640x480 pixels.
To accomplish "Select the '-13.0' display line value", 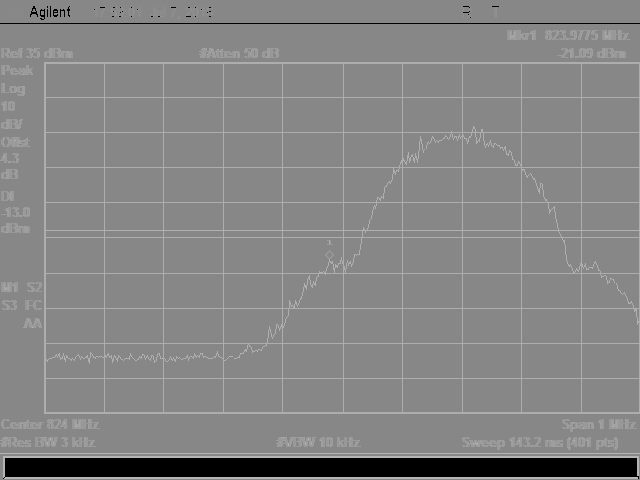I will click(16, 212).
